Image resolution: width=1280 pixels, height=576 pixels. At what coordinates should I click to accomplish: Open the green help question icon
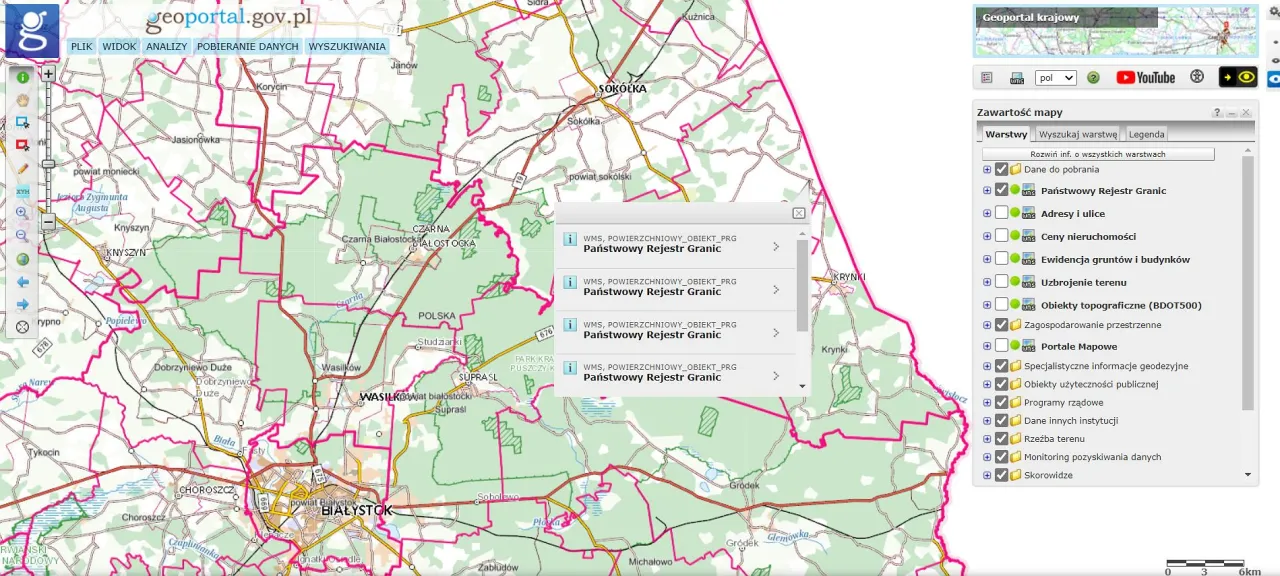click(x=1093, y=78)
